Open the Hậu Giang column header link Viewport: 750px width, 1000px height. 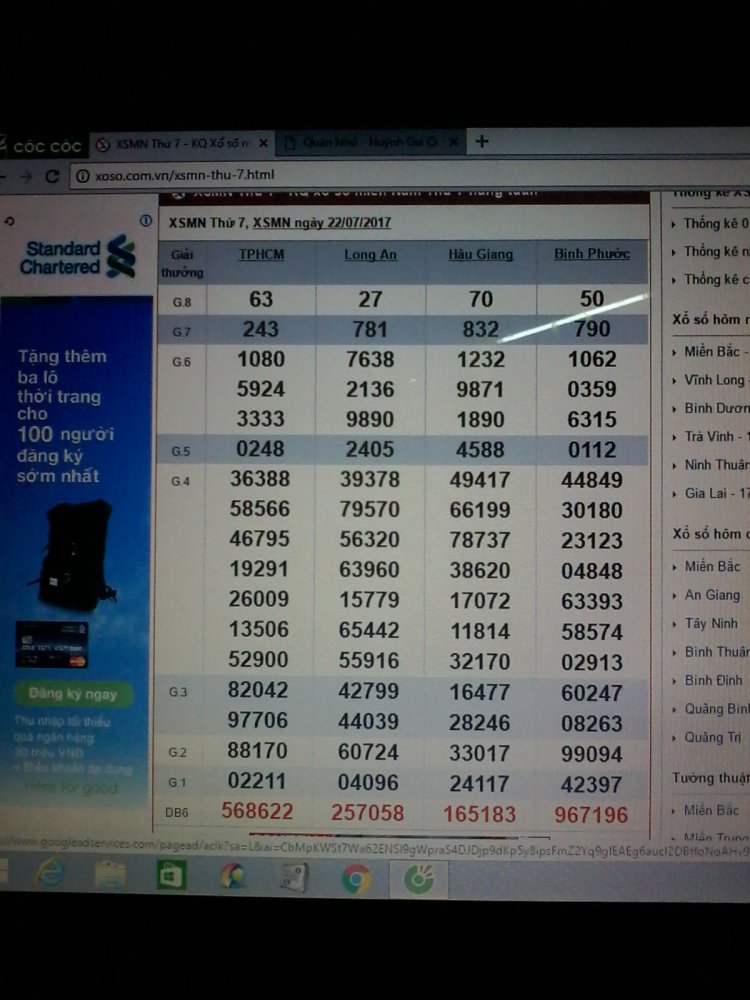pos(481,255)
